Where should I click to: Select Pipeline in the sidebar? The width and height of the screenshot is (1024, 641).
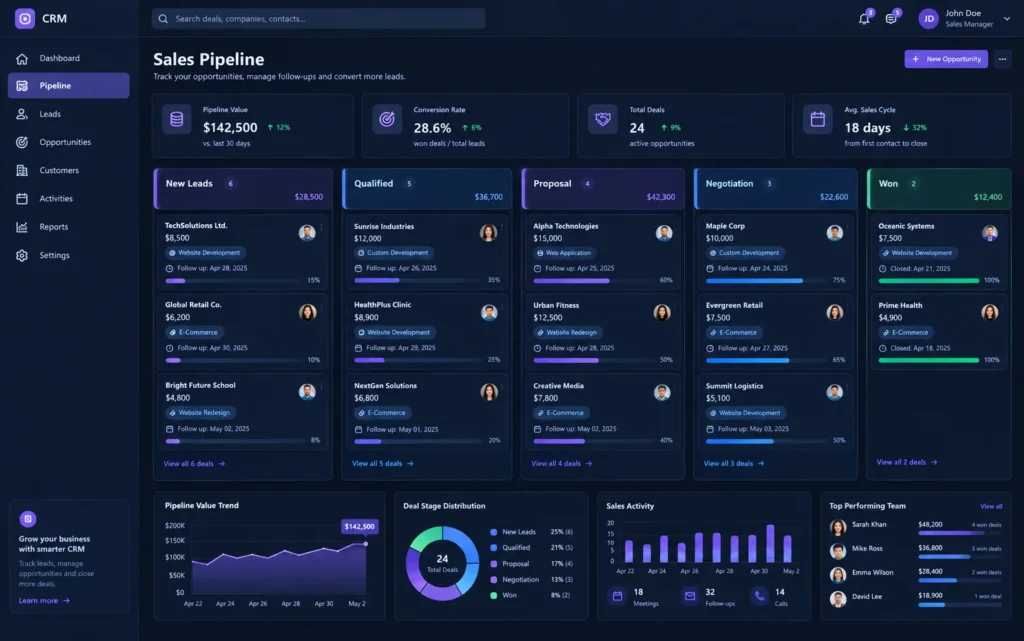[x=69, y=86]
